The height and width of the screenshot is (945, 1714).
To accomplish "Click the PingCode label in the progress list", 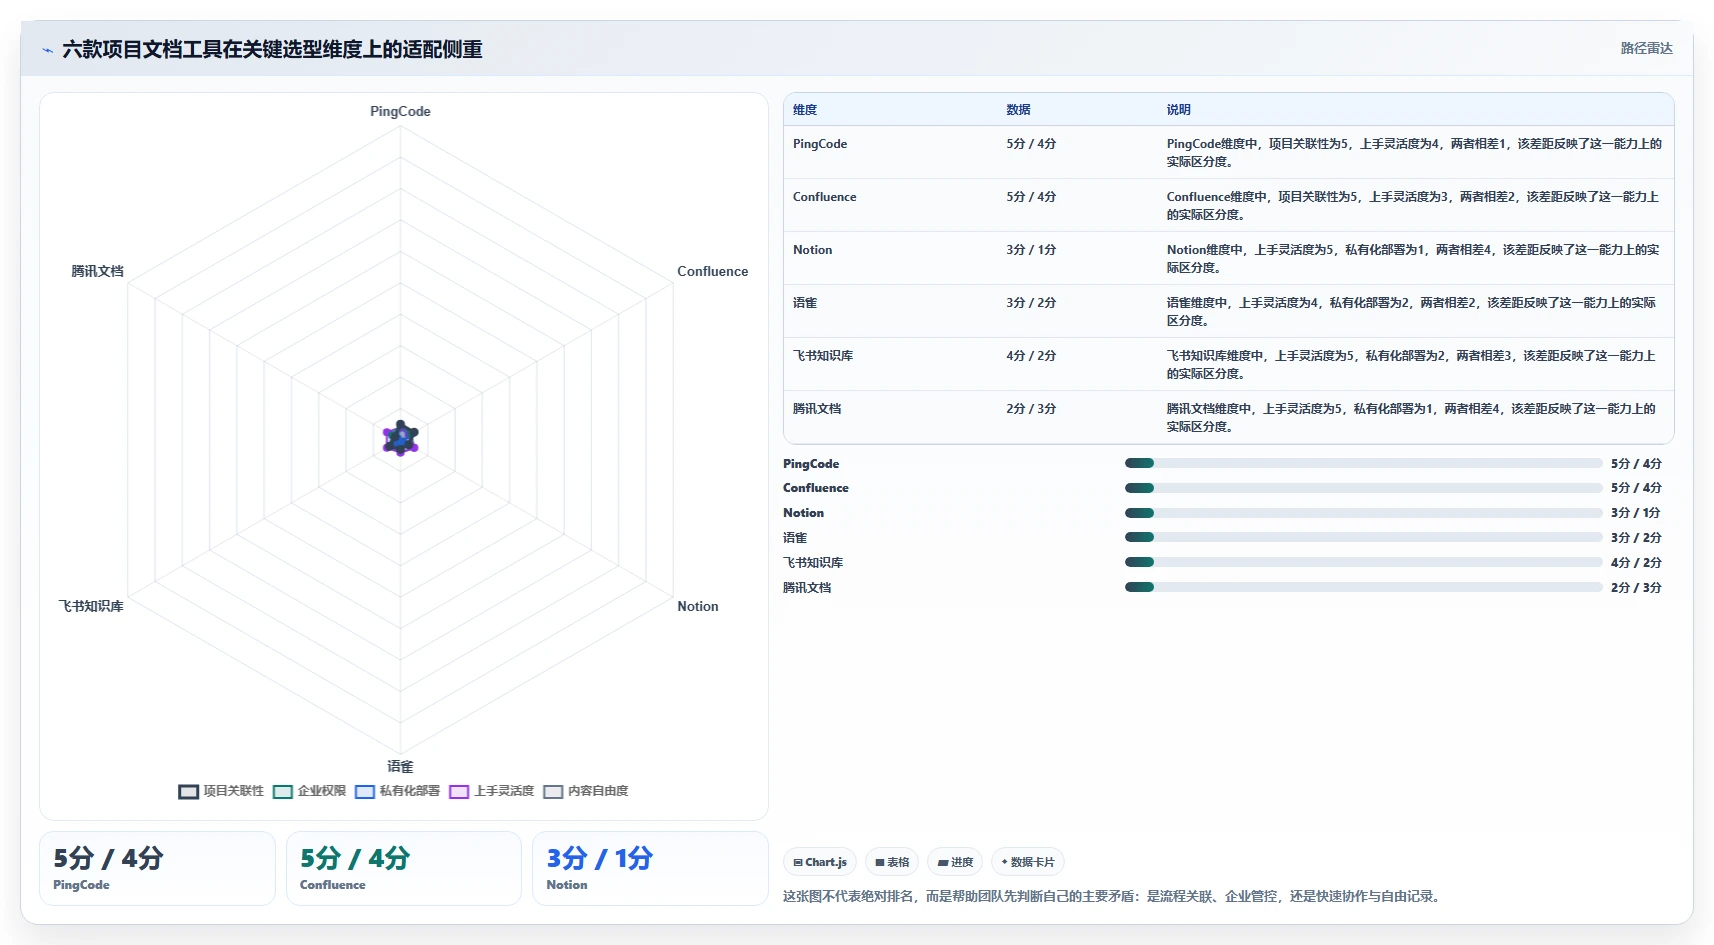I will tap(811, 464).
